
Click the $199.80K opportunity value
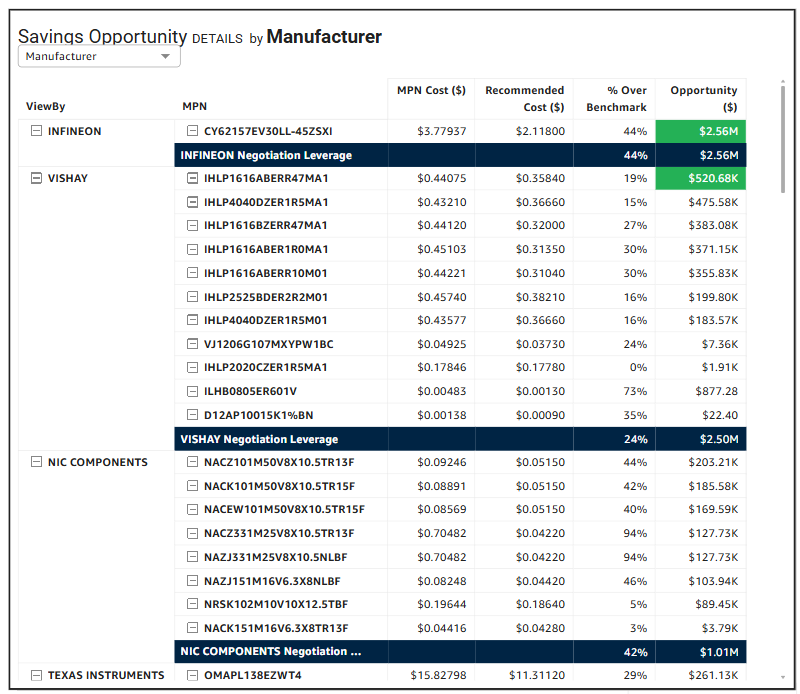point(713,296)
